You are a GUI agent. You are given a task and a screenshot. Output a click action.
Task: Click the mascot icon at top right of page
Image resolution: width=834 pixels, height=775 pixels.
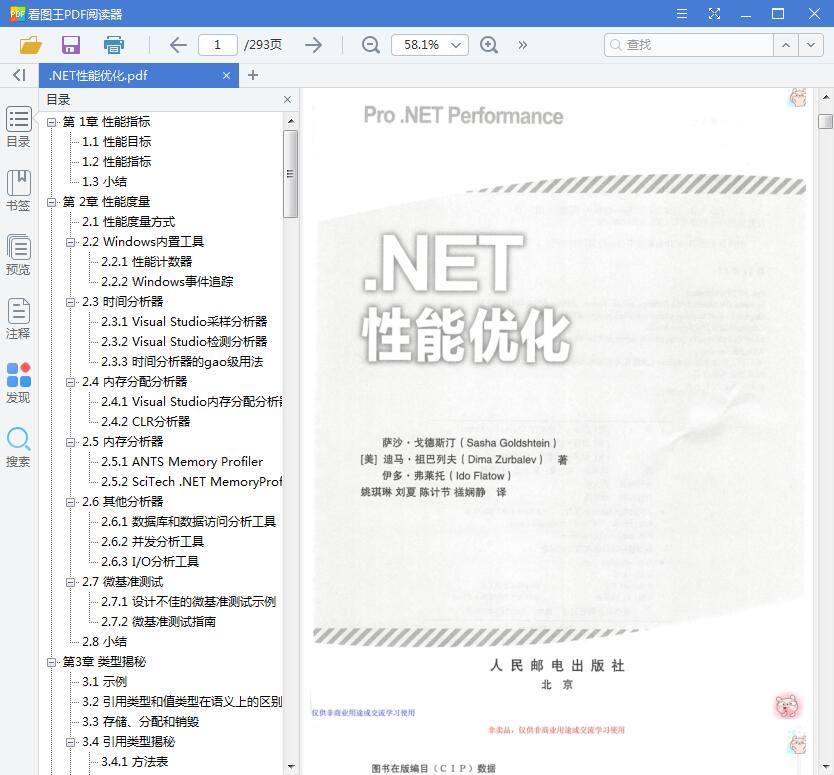pos(797,97)
